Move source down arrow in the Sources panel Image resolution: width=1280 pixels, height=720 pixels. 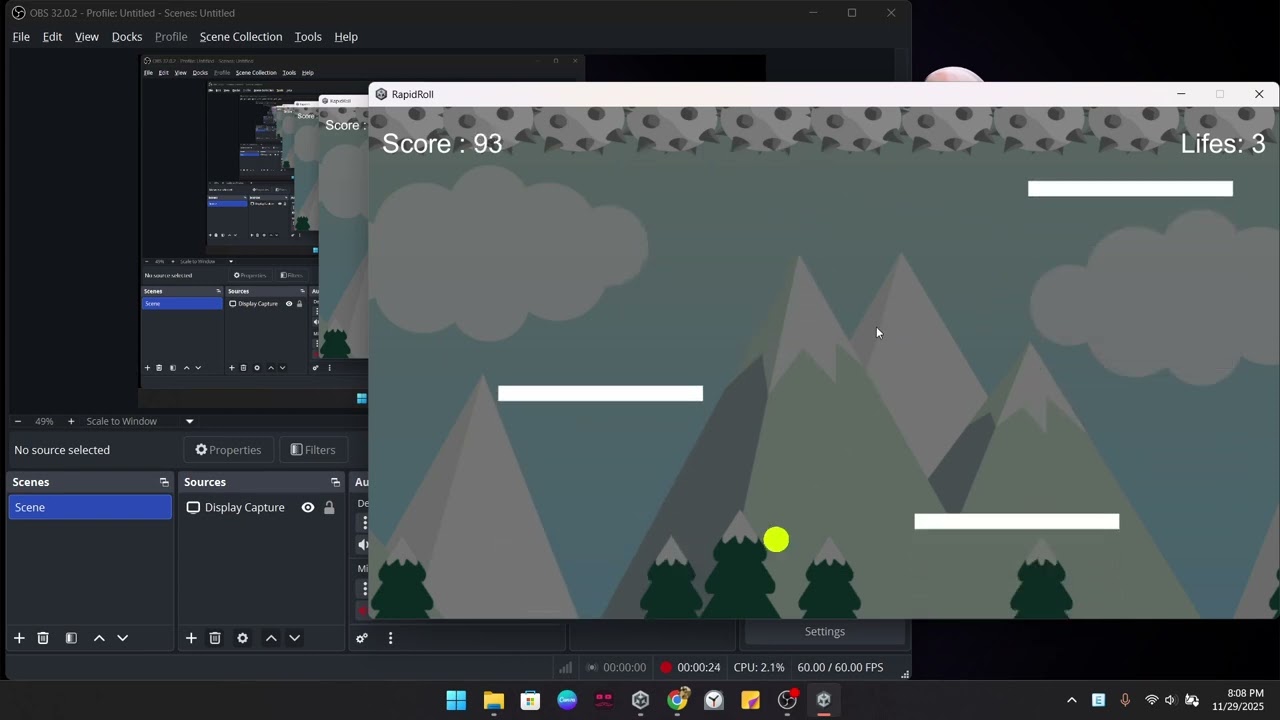click(x=295, y=638)
